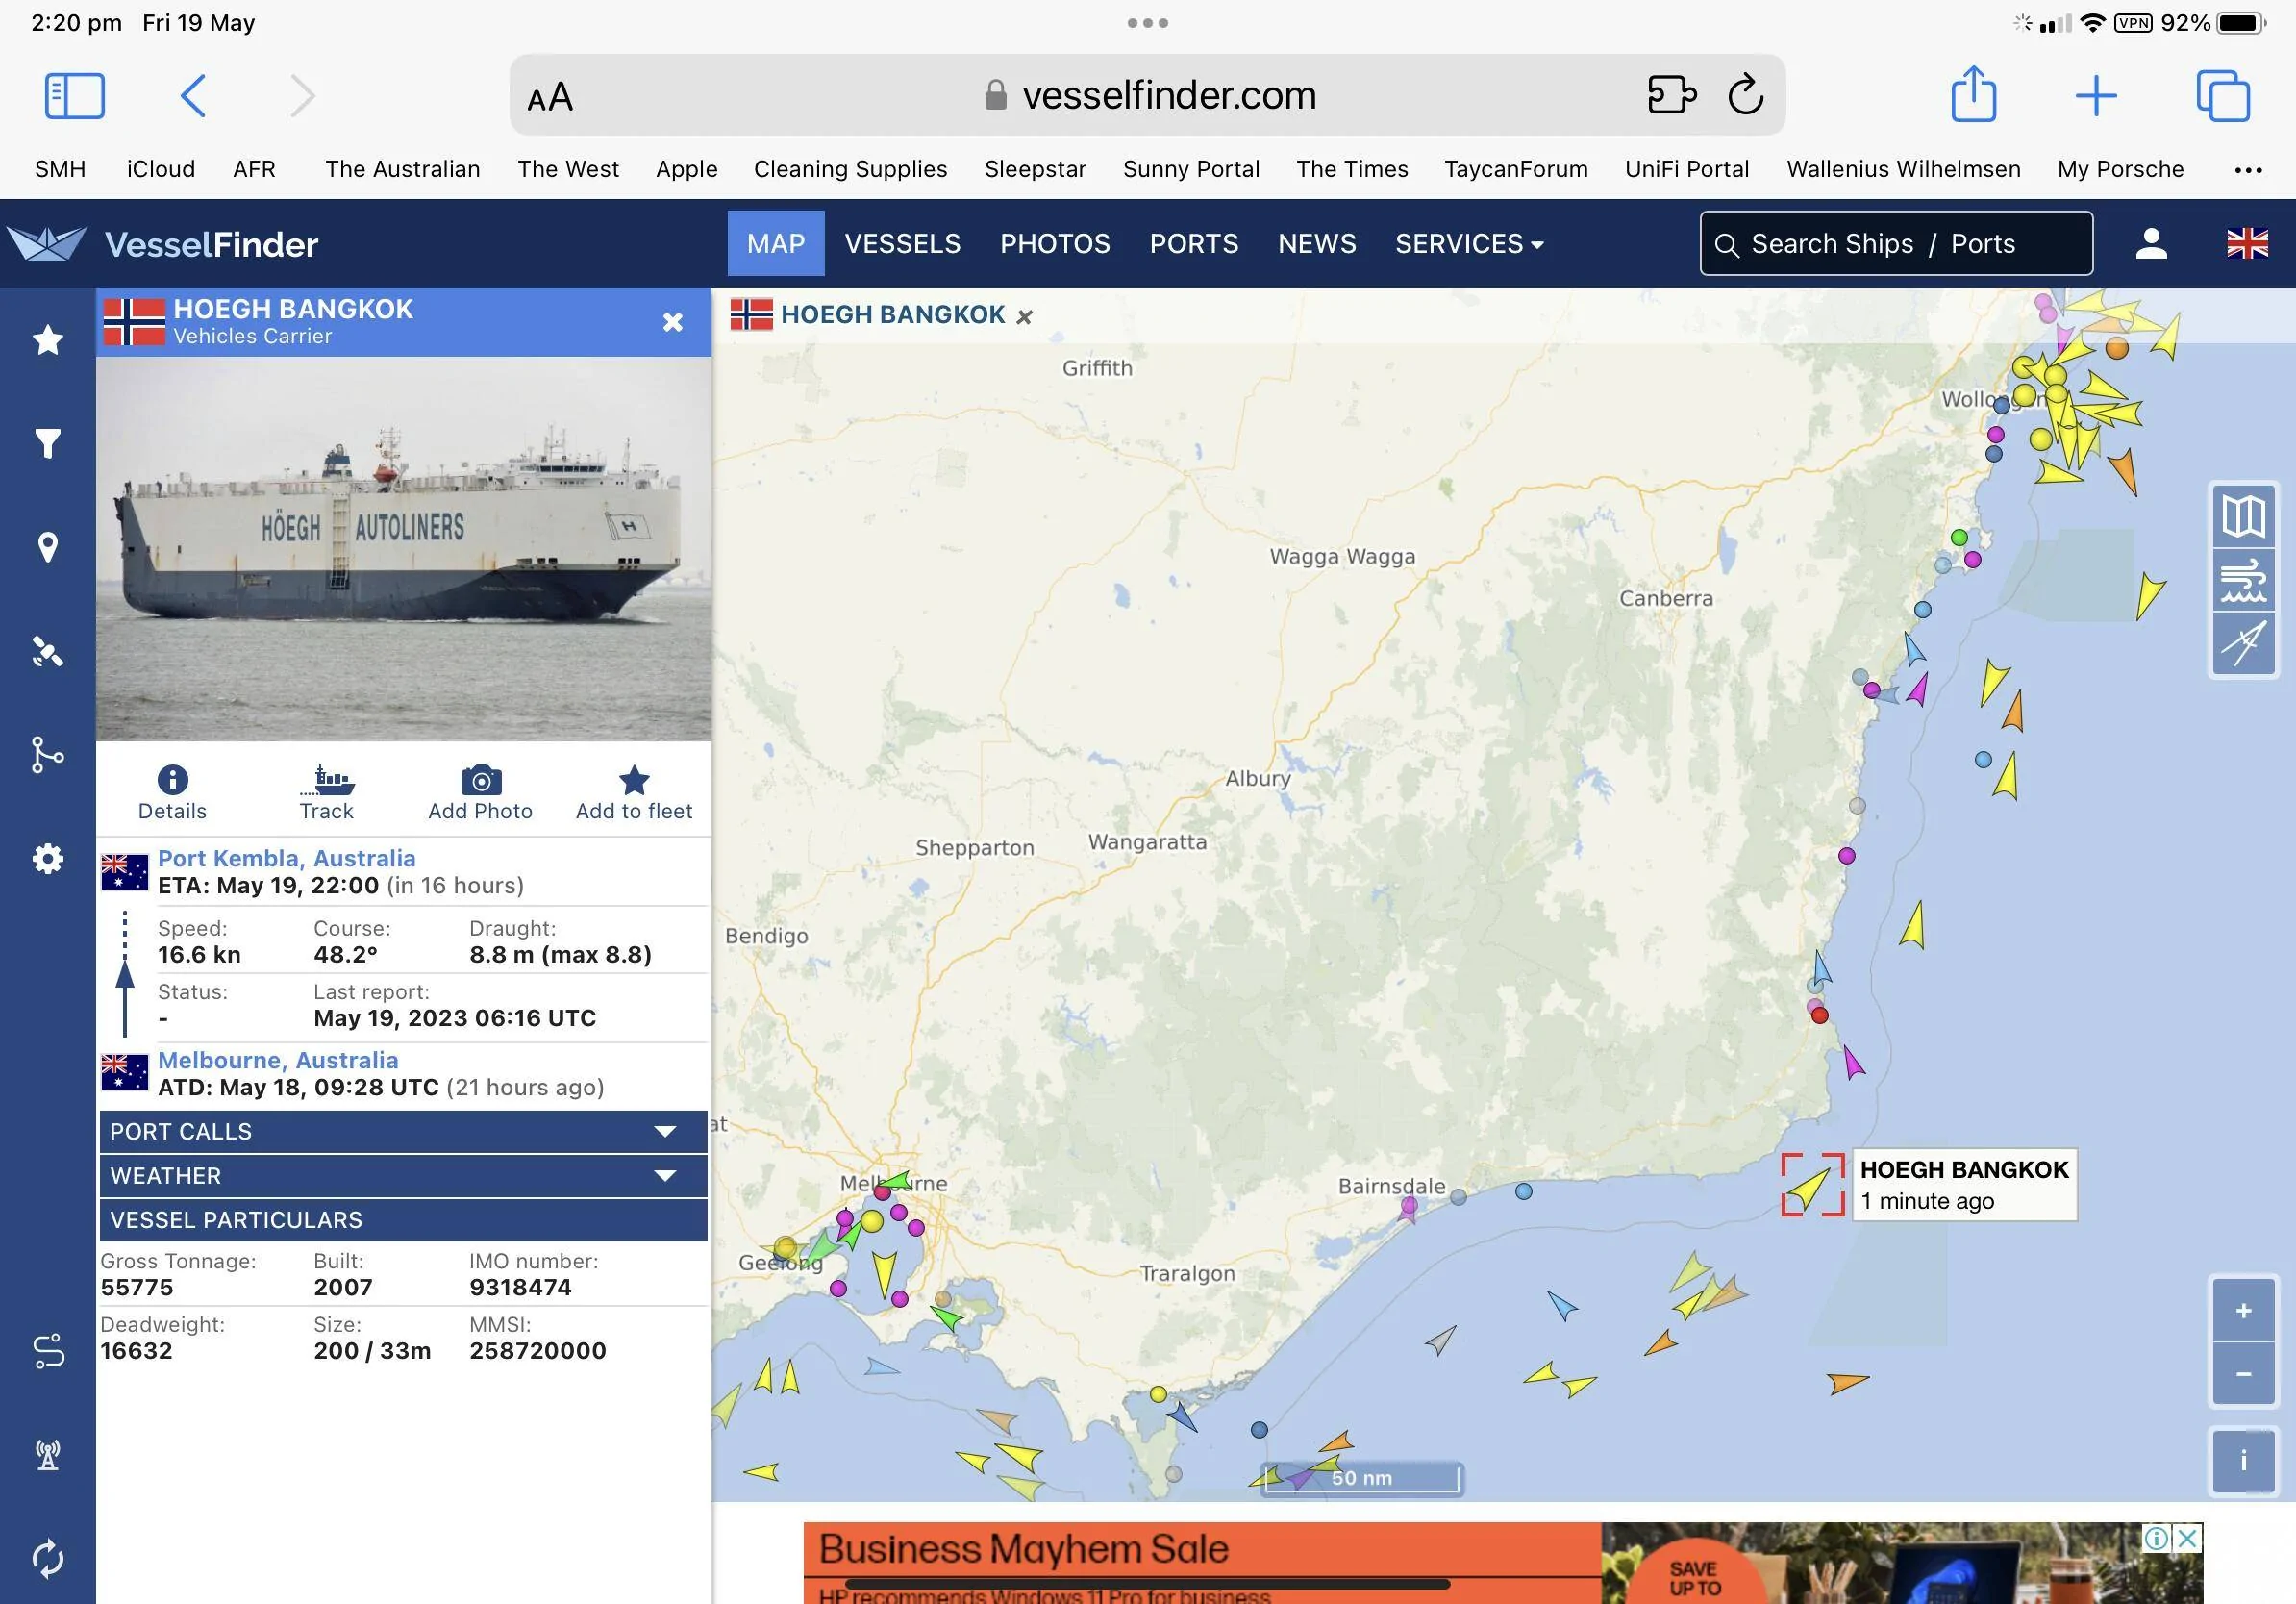This screenshot has height=1604, width=2296.
Task: Open the SMH bookmark
Action: (x=60, y=169)
